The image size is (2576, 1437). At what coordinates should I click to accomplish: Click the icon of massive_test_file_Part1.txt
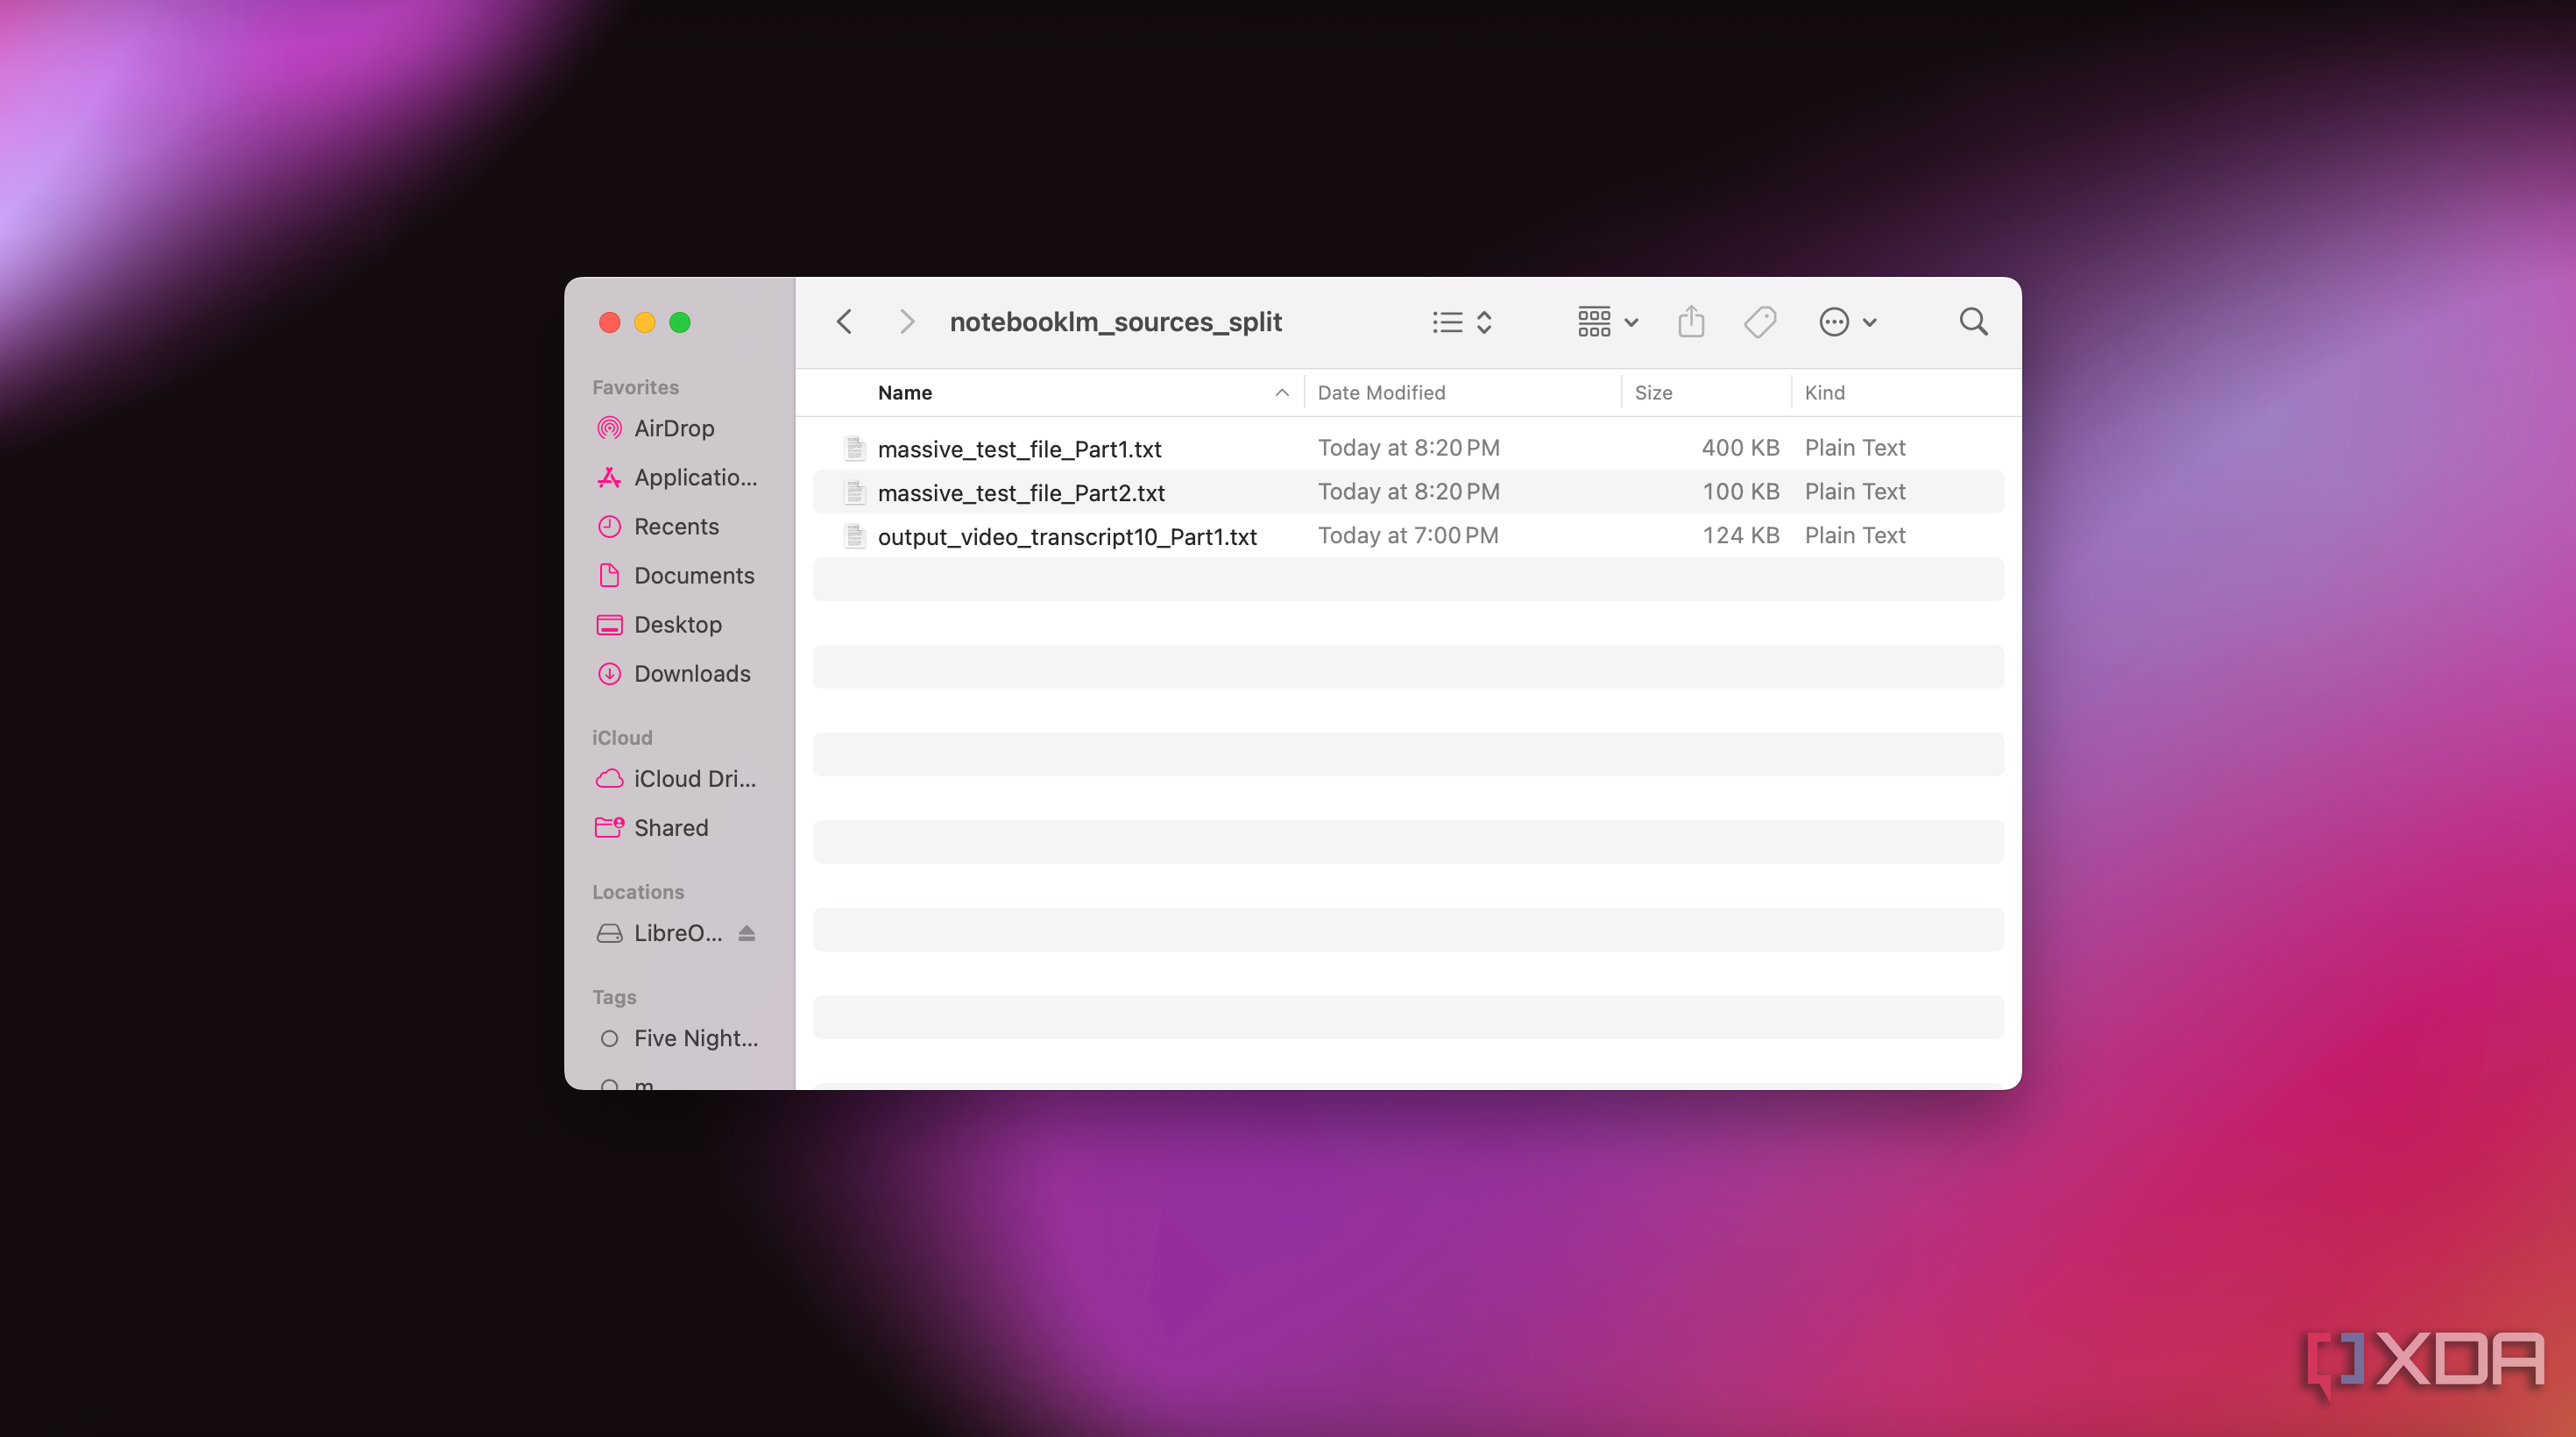(x=854, y=448)
